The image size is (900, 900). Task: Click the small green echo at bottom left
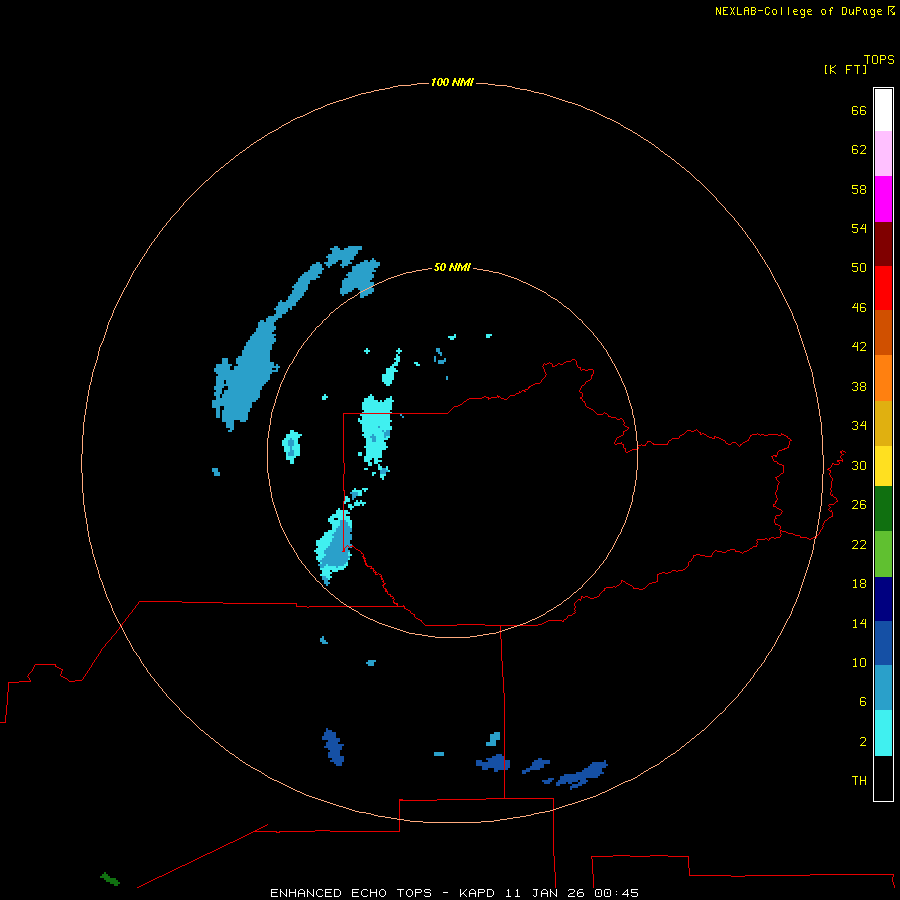(x=110, y=879)
